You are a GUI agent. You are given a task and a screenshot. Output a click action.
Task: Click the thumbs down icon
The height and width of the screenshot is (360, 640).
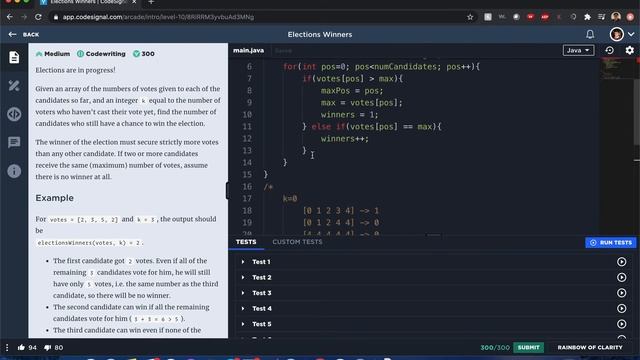(47, 347)
